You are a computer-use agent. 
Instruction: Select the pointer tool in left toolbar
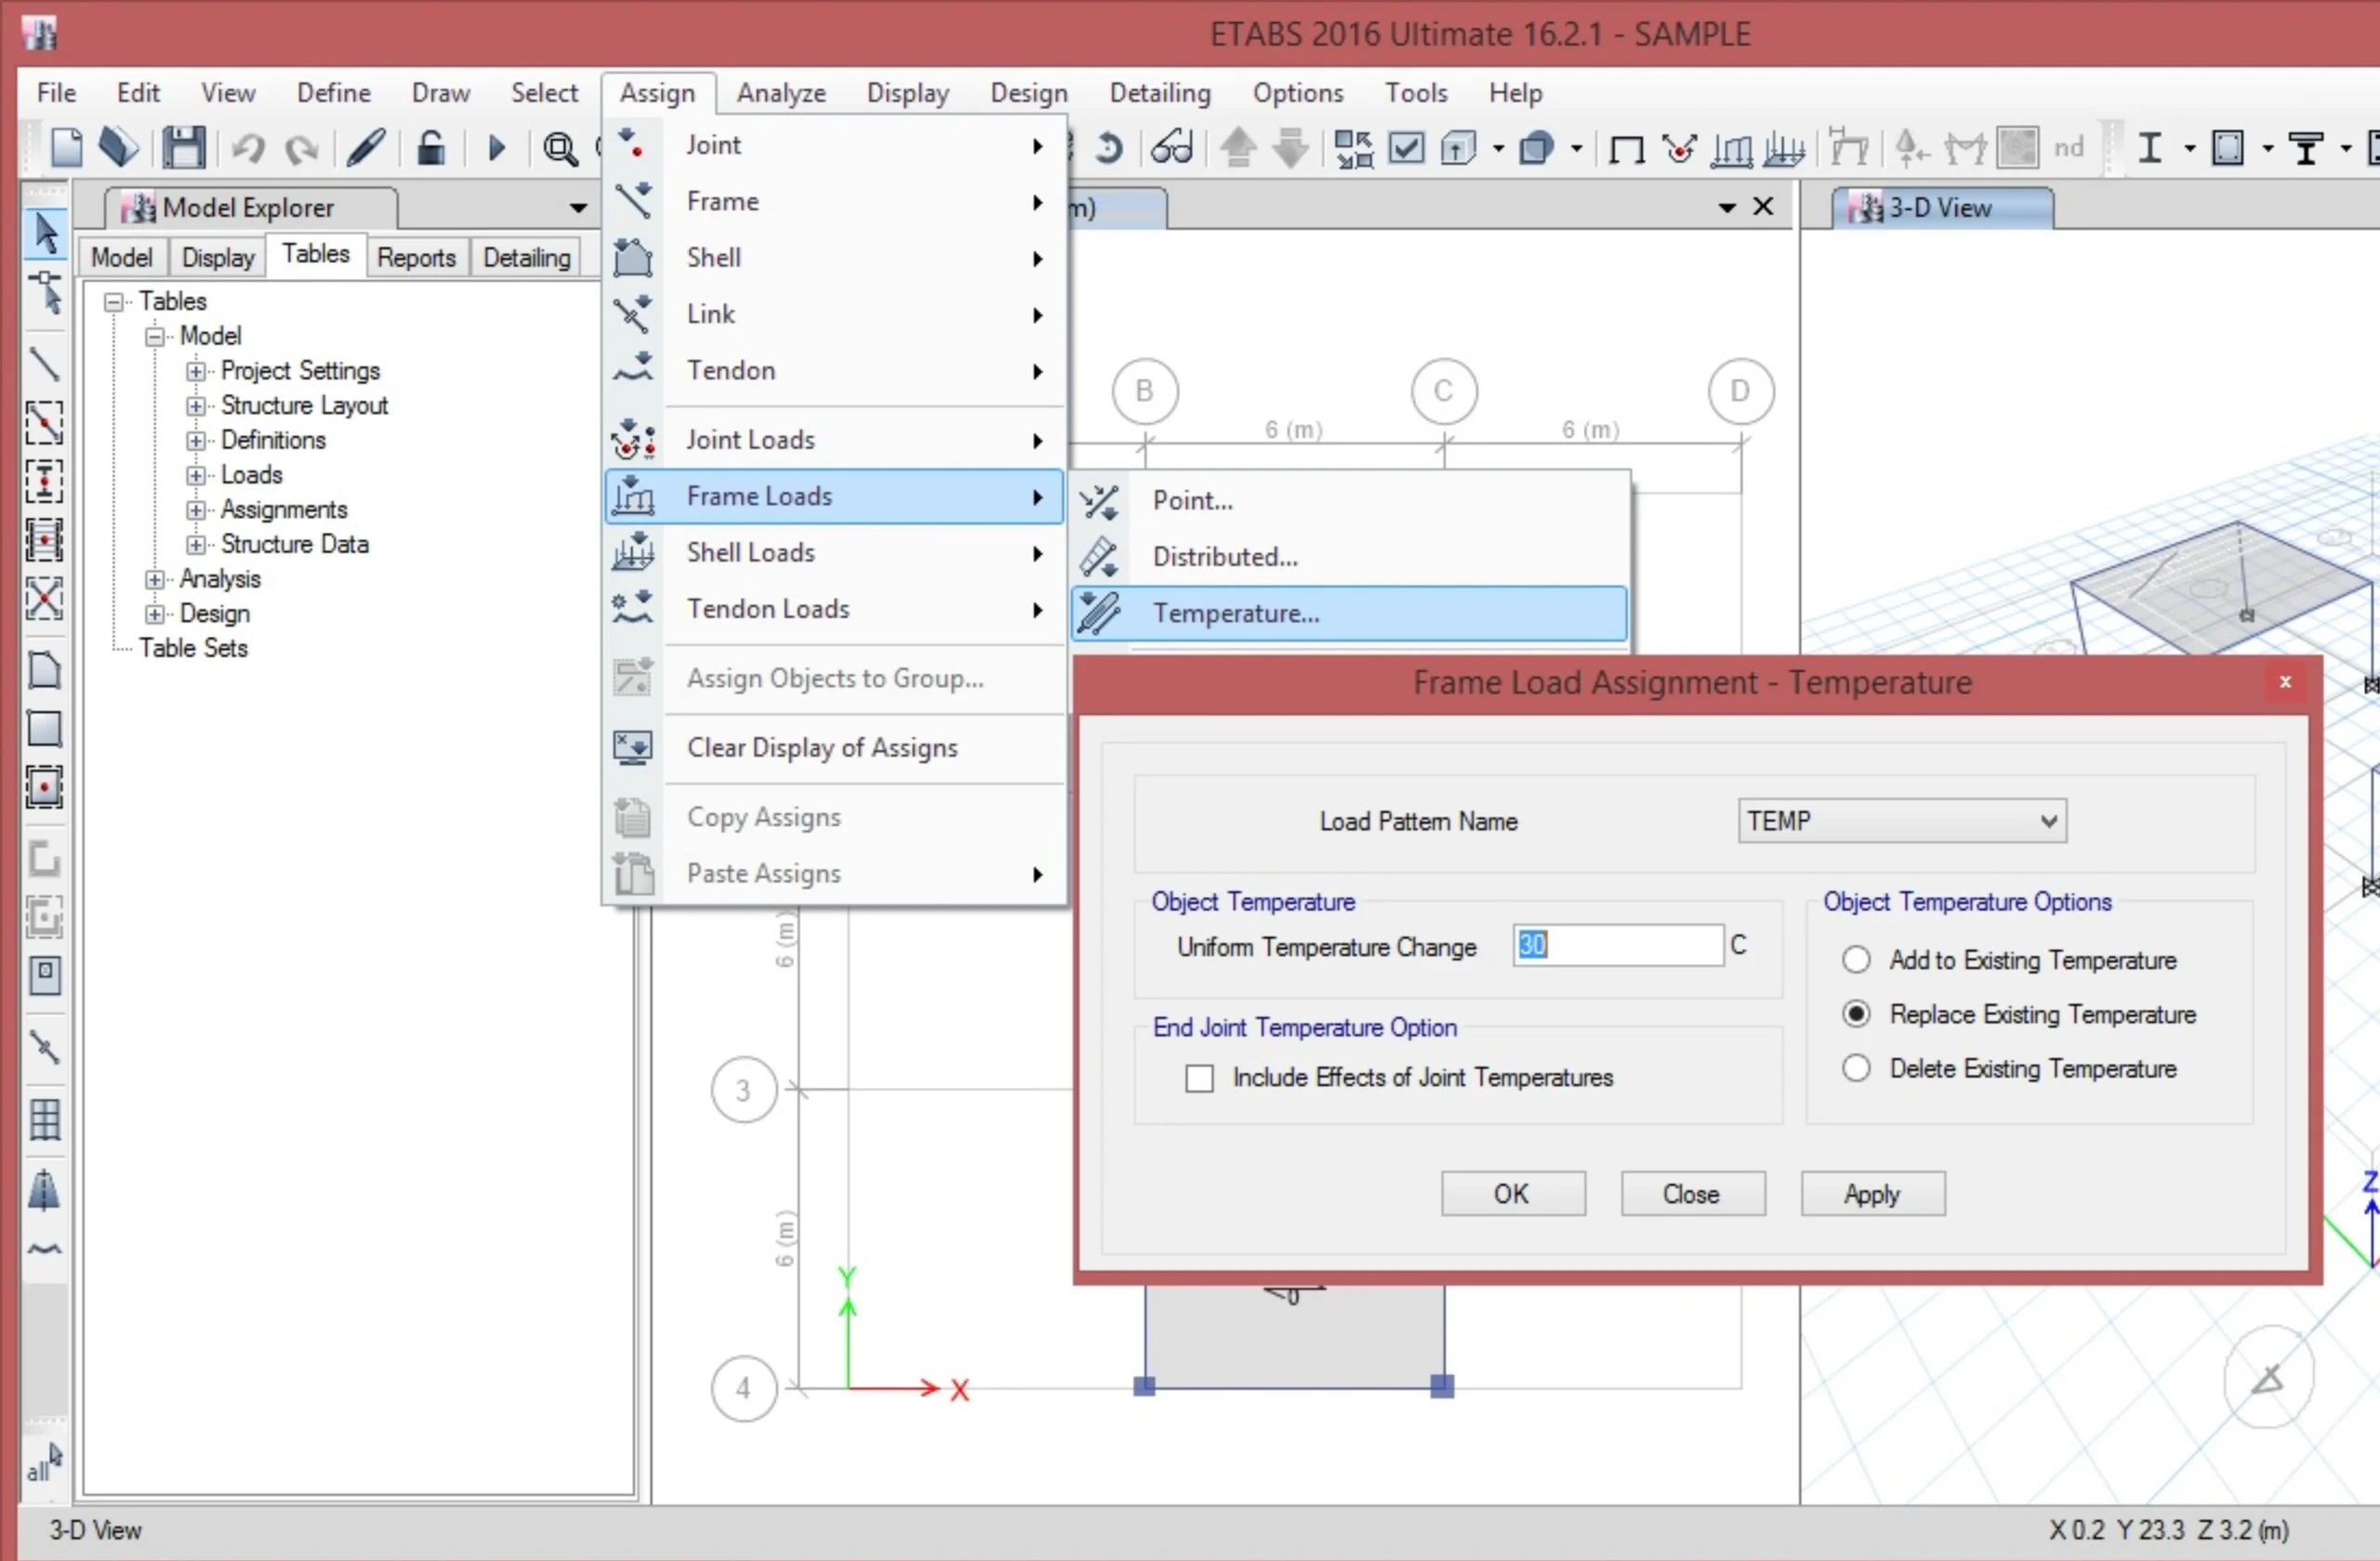click(x=45, y=232)
